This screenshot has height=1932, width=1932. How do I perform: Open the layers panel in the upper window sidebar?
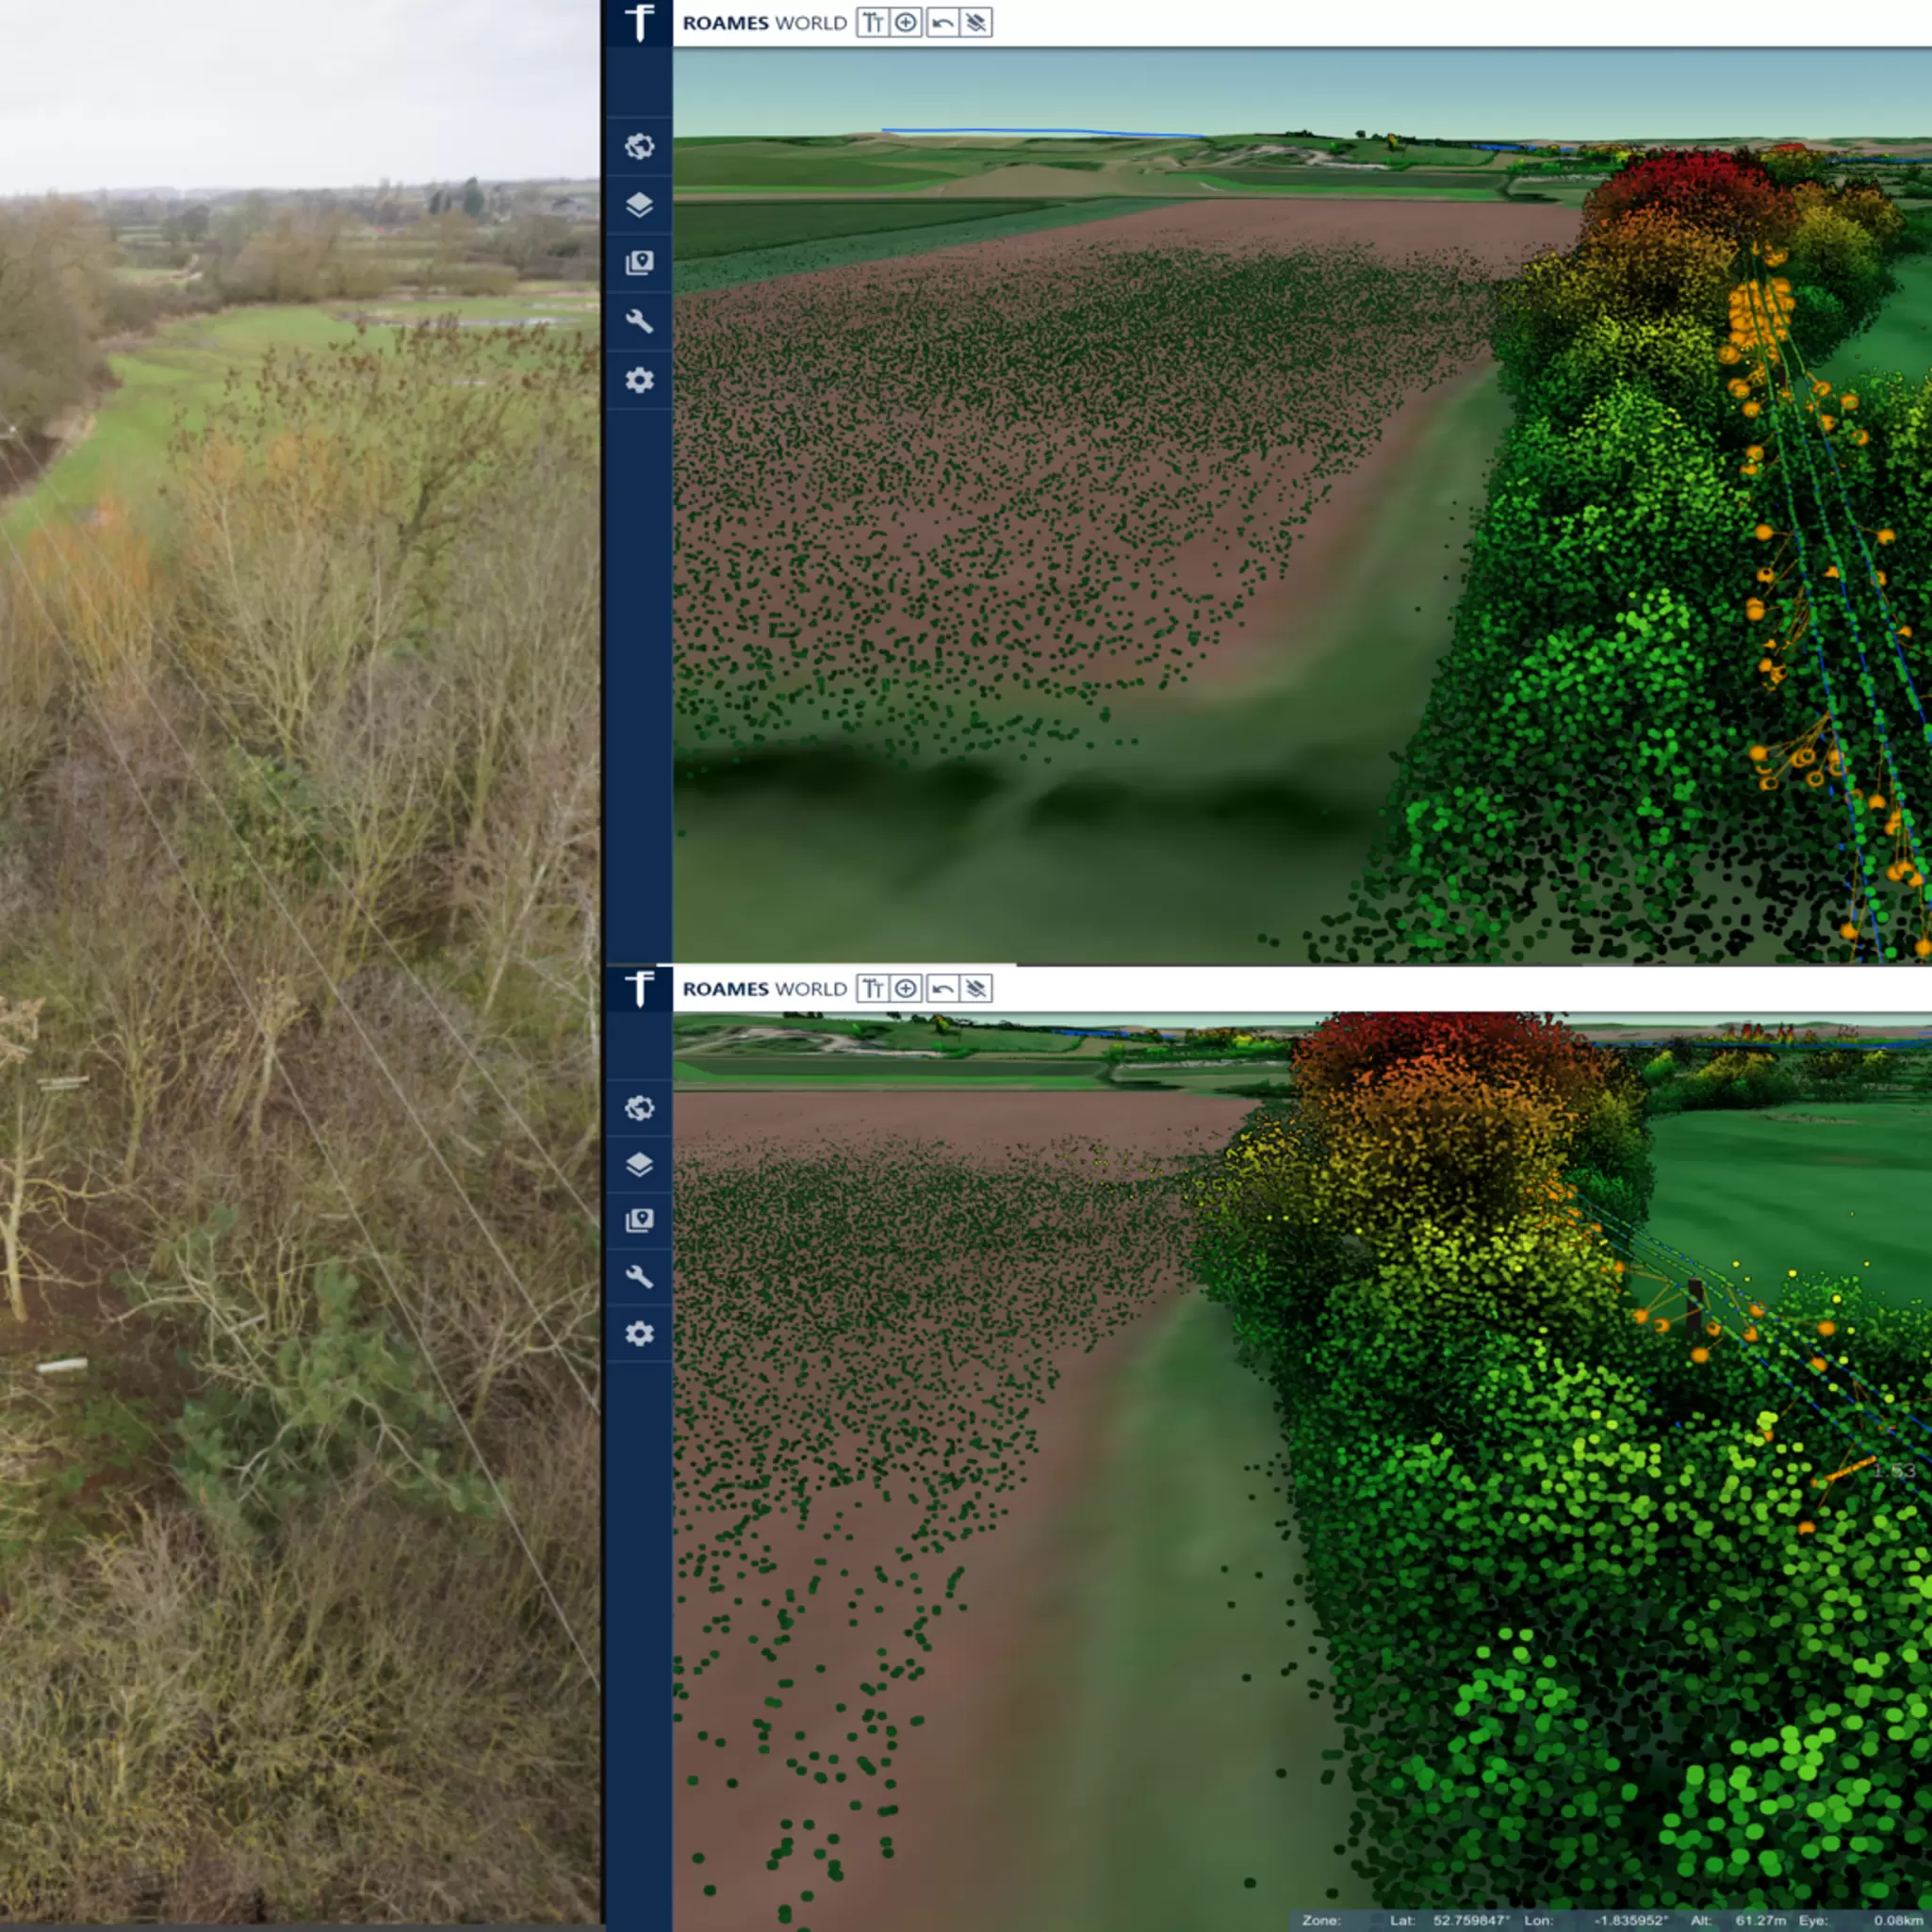tap(639, 205)
